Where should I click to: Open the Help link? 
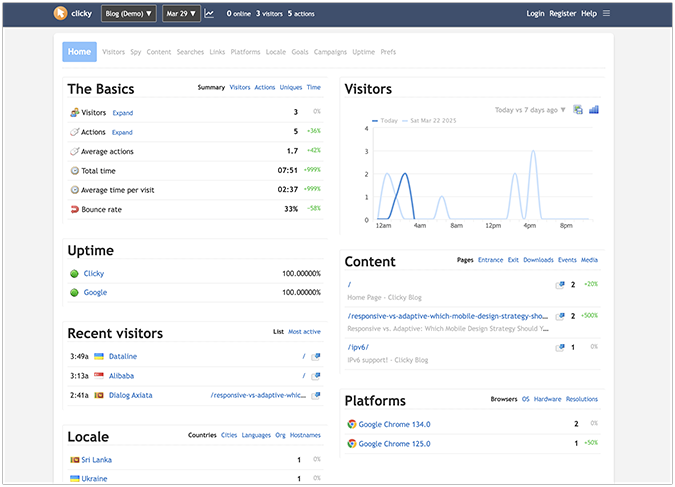pyautogui.click(x=589, y=13)
